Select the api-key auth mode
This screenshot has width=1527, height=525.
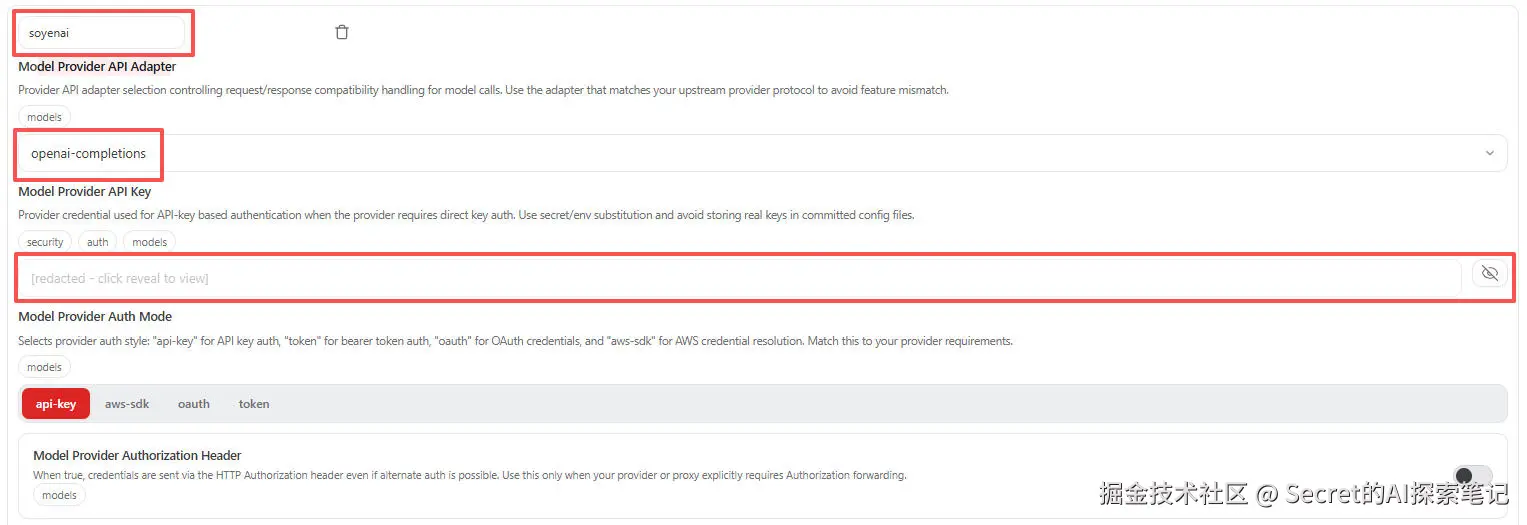coord(56,404)
